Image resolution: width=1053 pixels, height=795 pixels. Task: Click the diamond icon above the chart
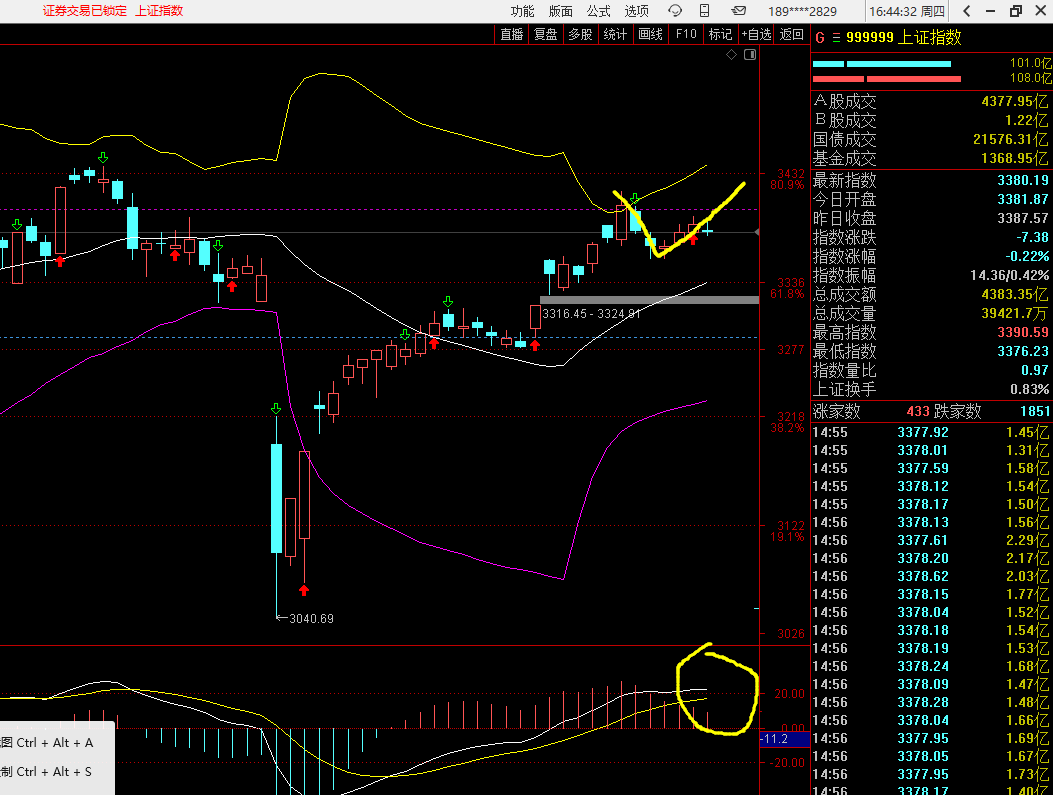(x=731, y=55)
